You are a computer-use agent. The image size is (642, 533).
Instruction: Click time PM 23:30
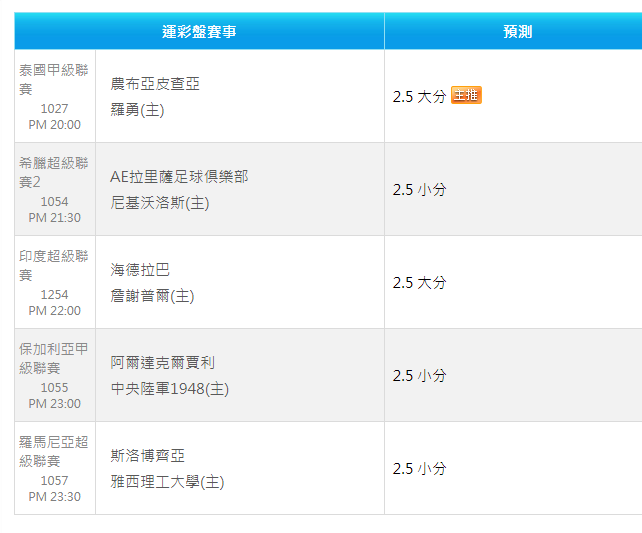point(54,497)
